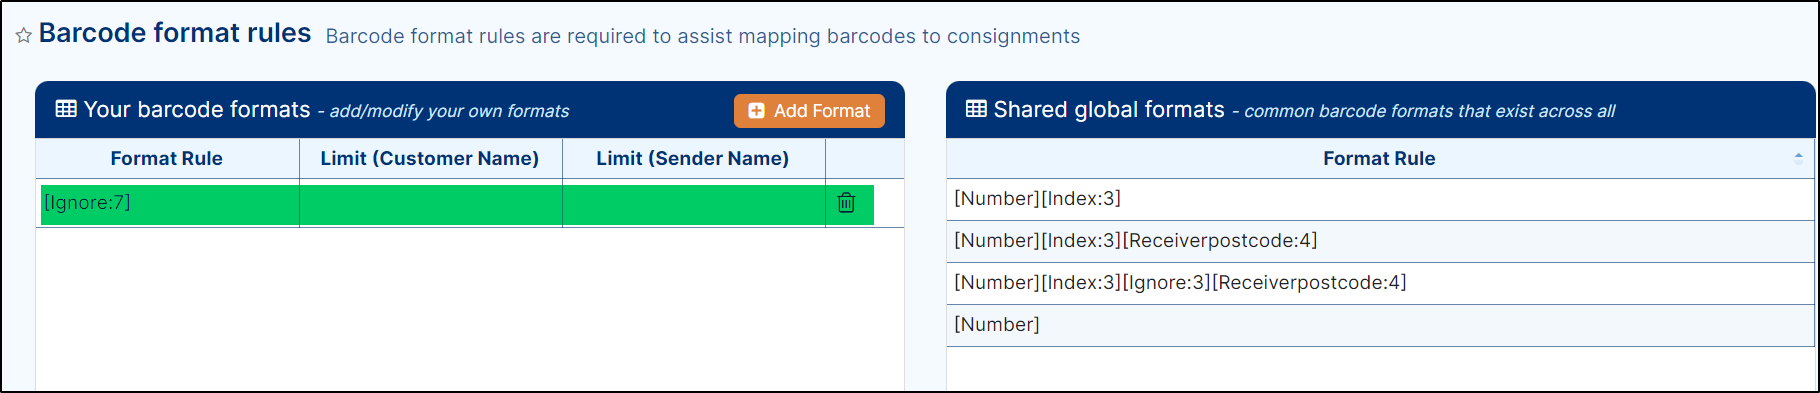Screen dimensions: 1820x393
Task: Edit the Sender Name limit cell of [Ignore:7]
Action: click(x=694, y=204)
